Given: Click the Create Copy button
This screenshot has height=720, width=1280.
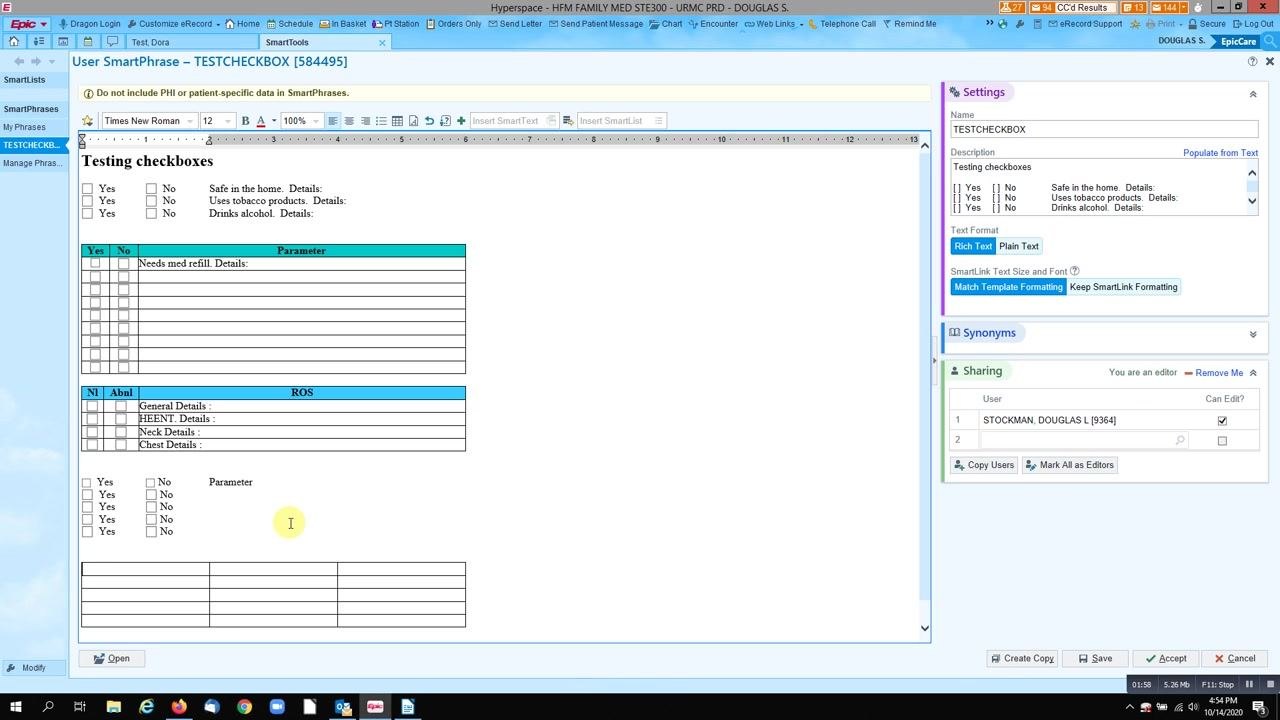Looking at the screenshot, I should click(x=1022, y=659).
